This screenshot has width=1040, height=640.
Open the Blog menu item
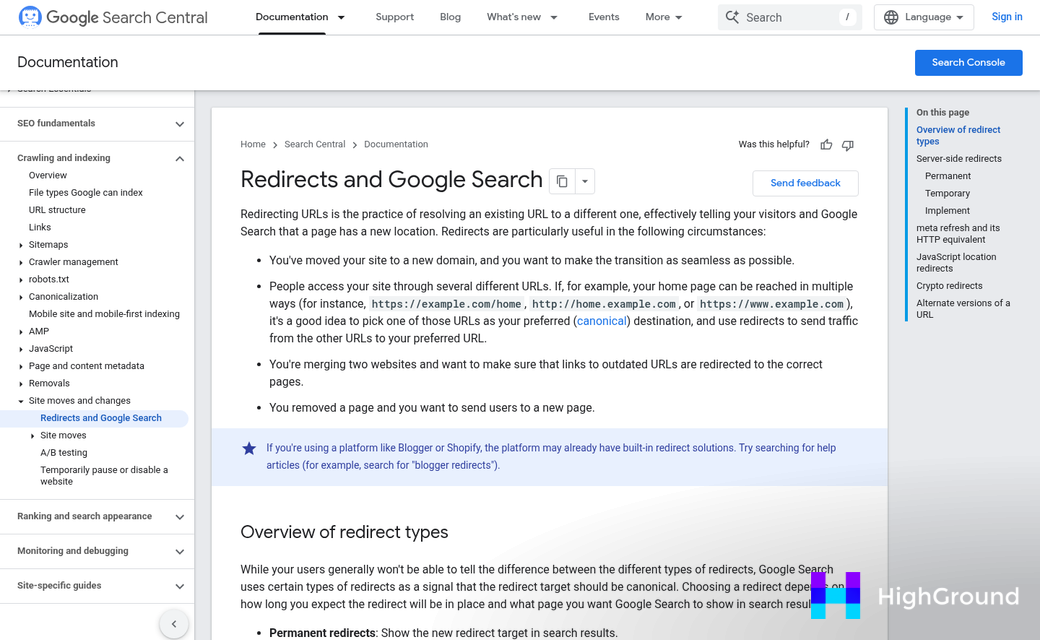coord(450,17)
